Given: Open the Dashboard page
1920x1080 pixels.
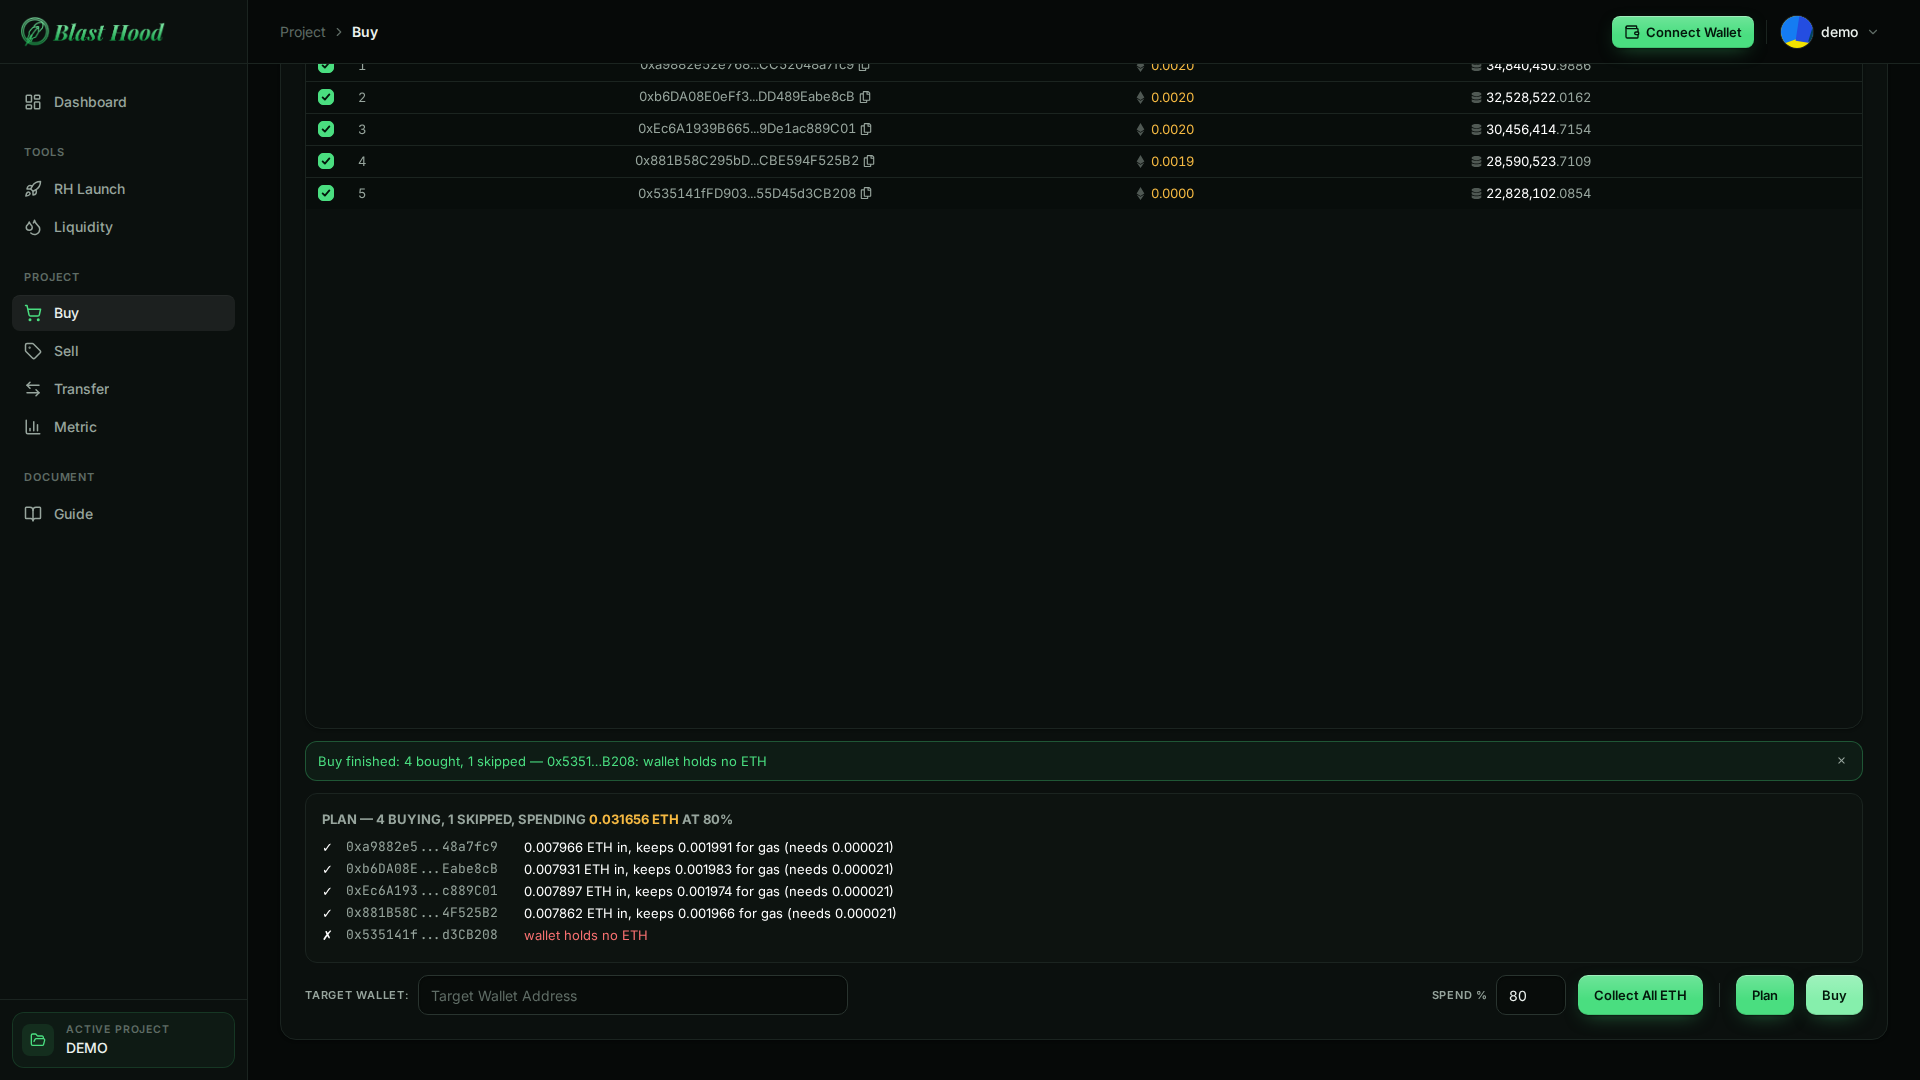Looking at the screenshot, I should pos(123,102).
